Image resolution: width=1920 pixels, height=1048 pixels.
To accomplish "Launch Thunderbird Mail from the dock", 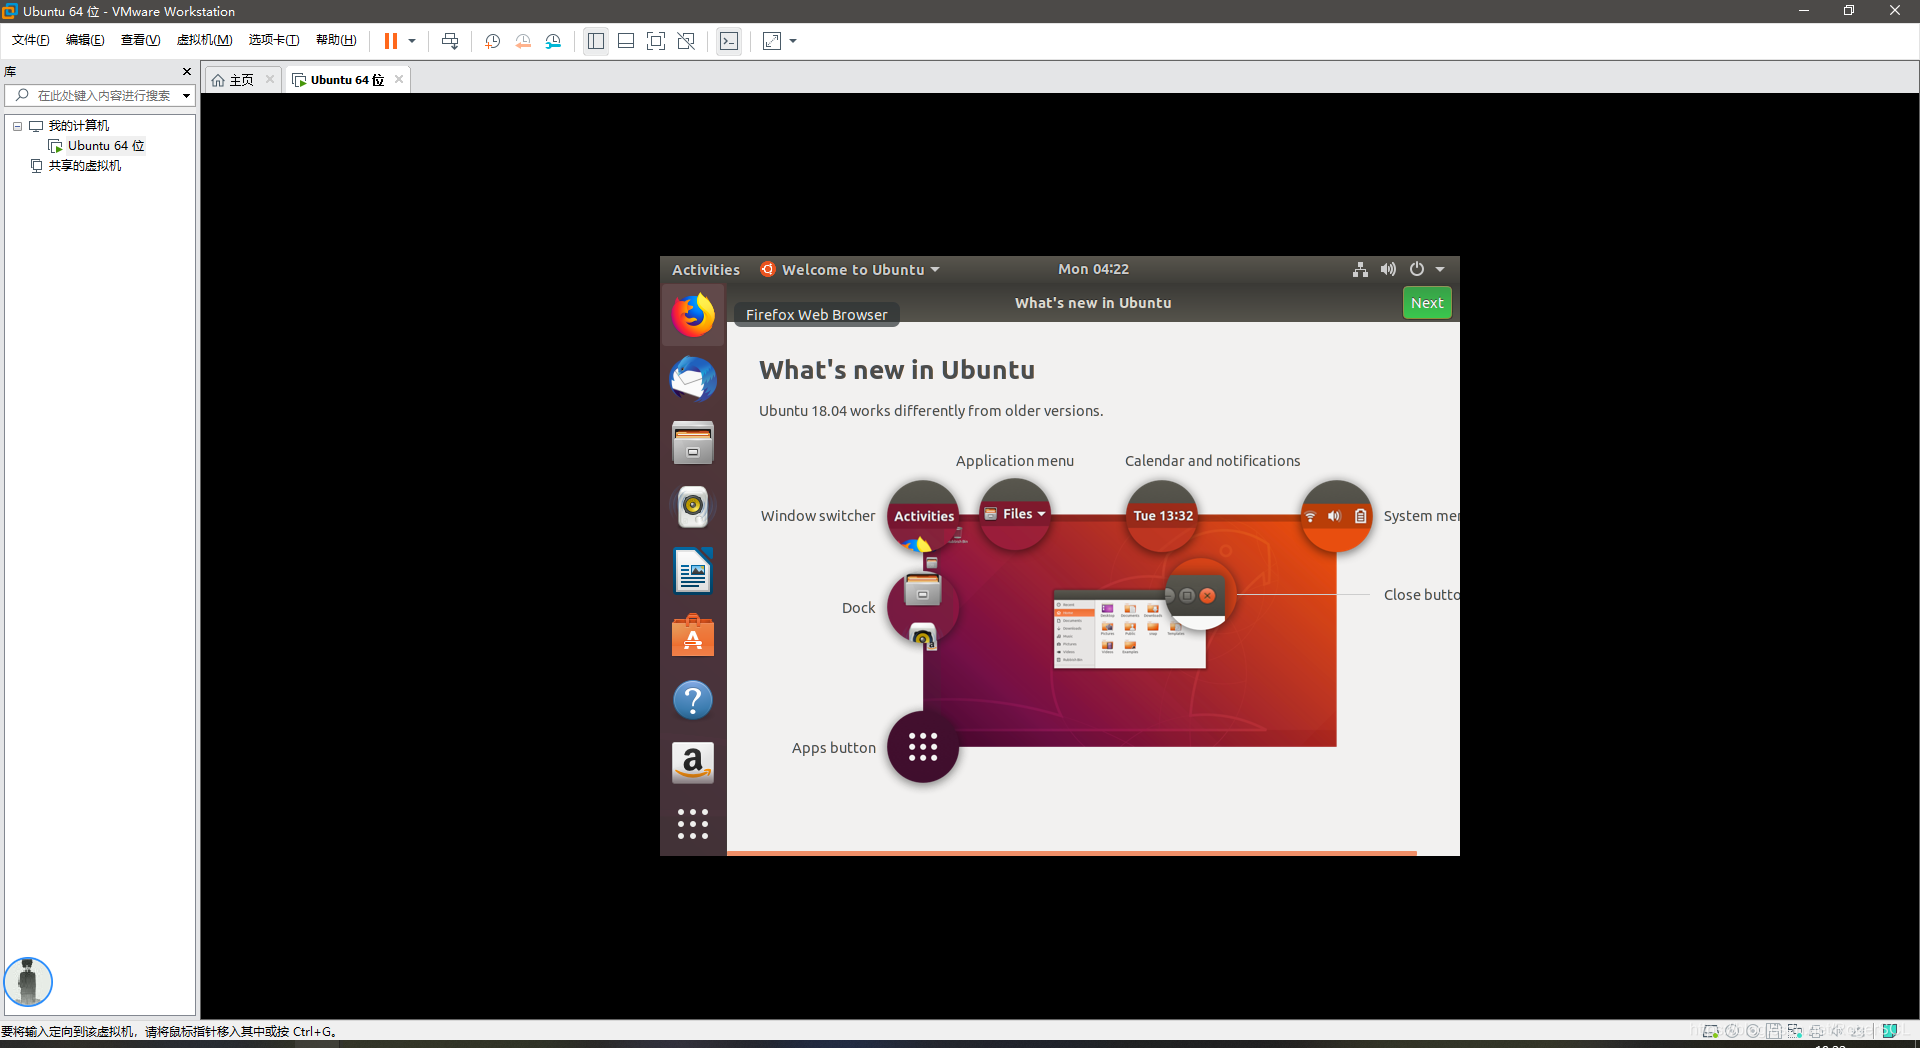I will click(x=693, y=379).
